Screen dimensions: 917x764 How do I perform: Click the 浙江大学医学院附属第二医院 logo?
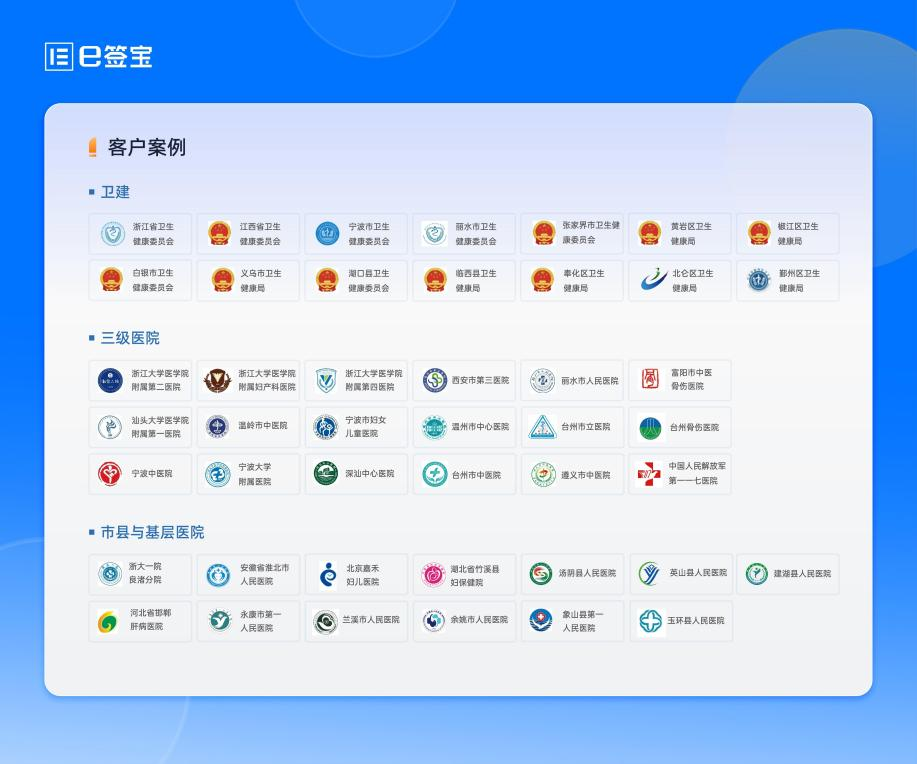(x=110, y=380)
